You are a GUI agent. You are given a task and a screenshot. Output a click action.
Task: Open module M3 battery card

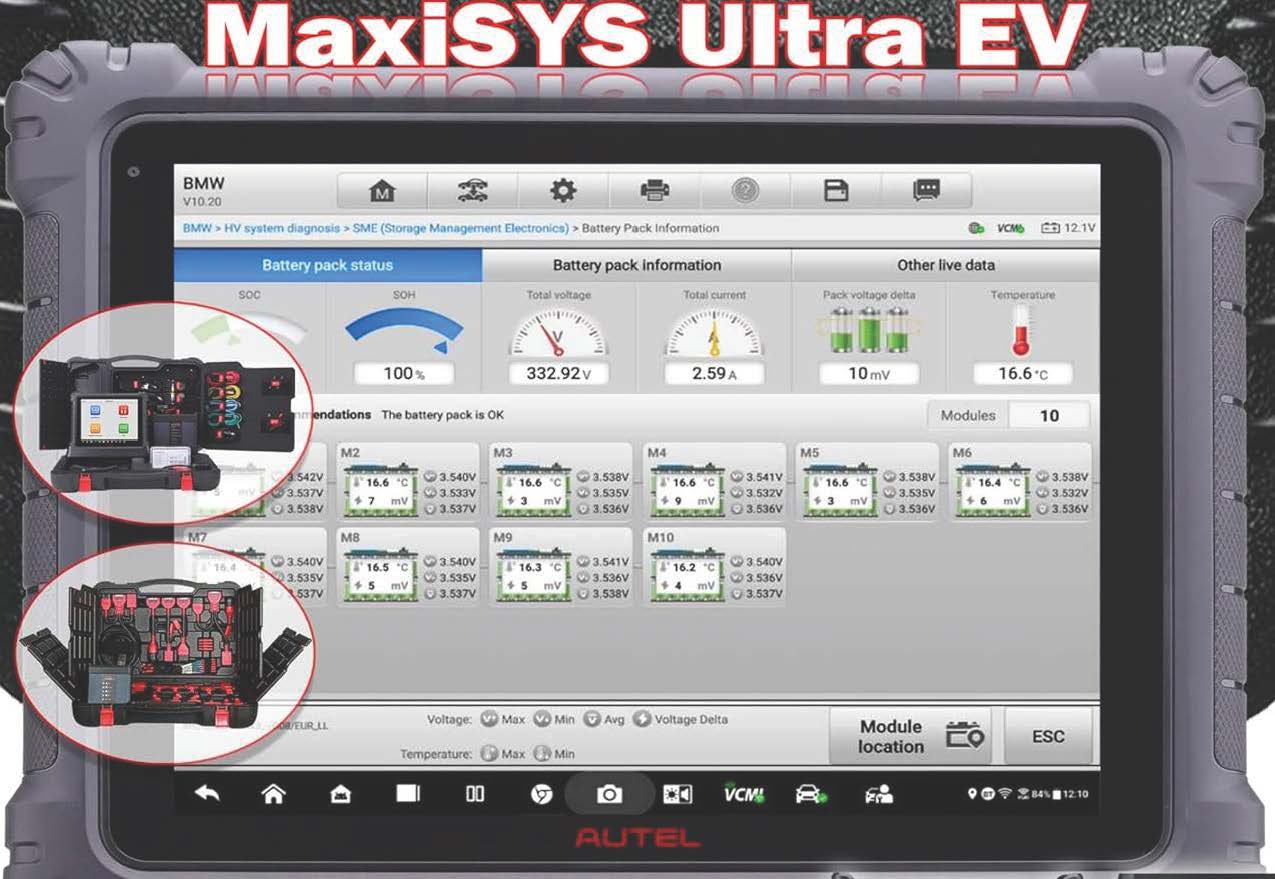coord(560,481)
